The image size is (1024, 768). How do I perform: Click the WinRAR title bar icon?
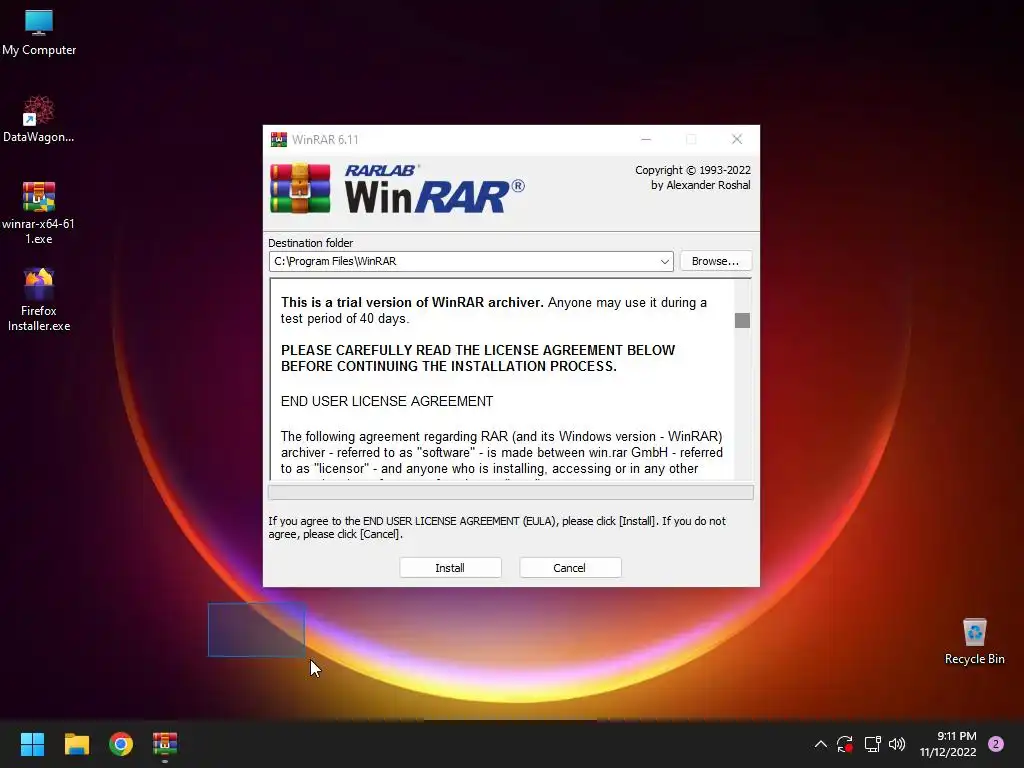click(279, 139)
